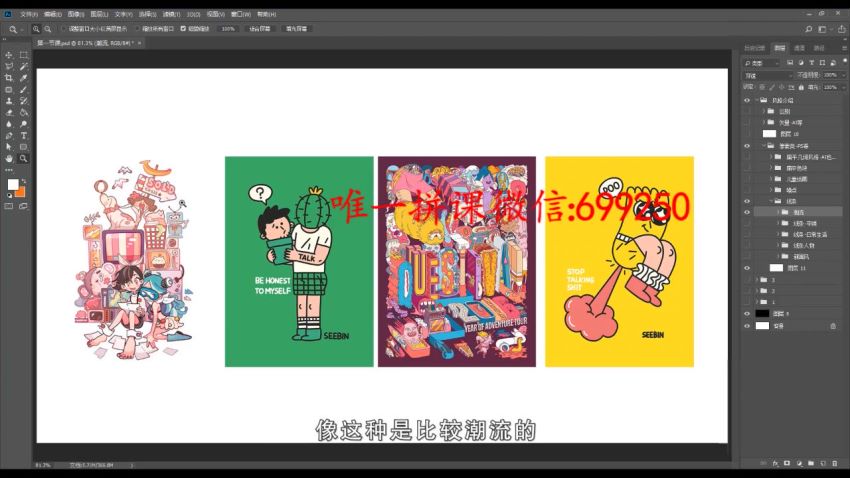Viewport: 850px width, 478px height.
Task: Hide the topmost layer group via eye
Action: 747,100
